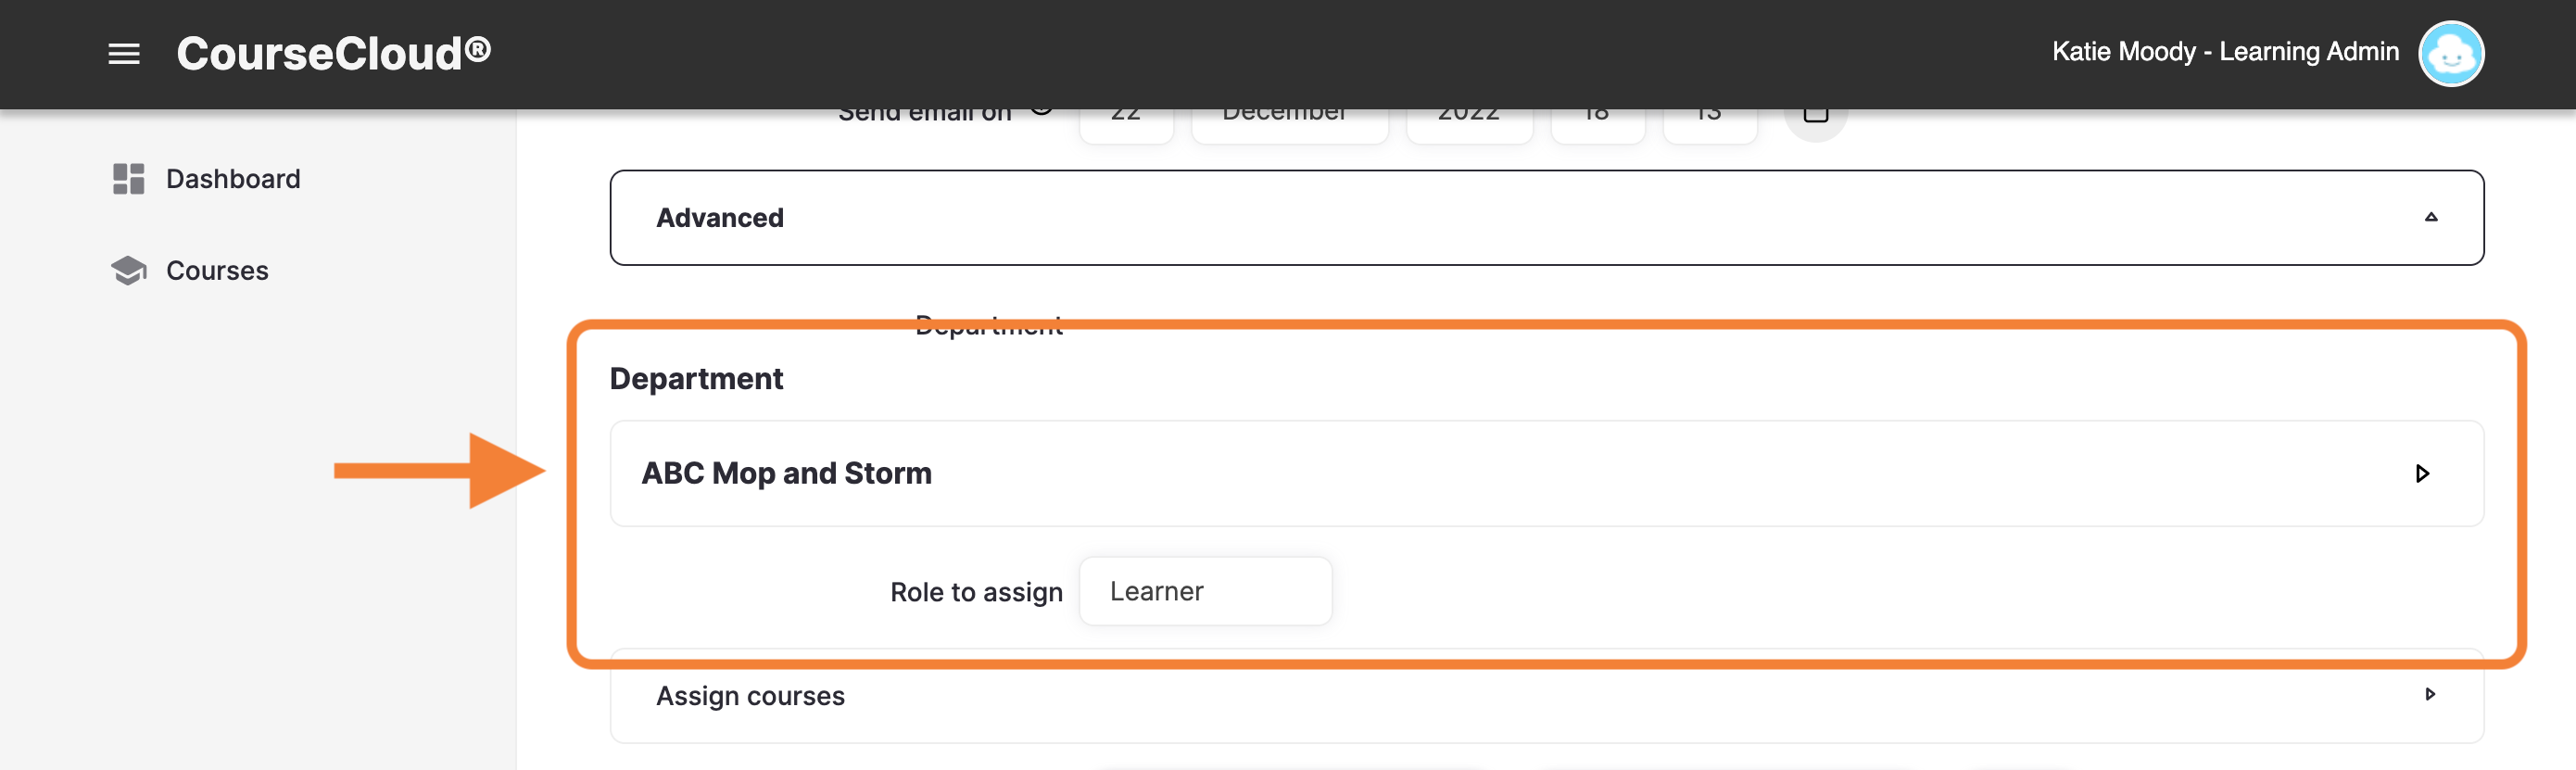Click the collapse arrow in Advanced section
Image resolution: width=2576 pixels, height=770 pixels.
pyautogui.click(x=2430, y=217)
